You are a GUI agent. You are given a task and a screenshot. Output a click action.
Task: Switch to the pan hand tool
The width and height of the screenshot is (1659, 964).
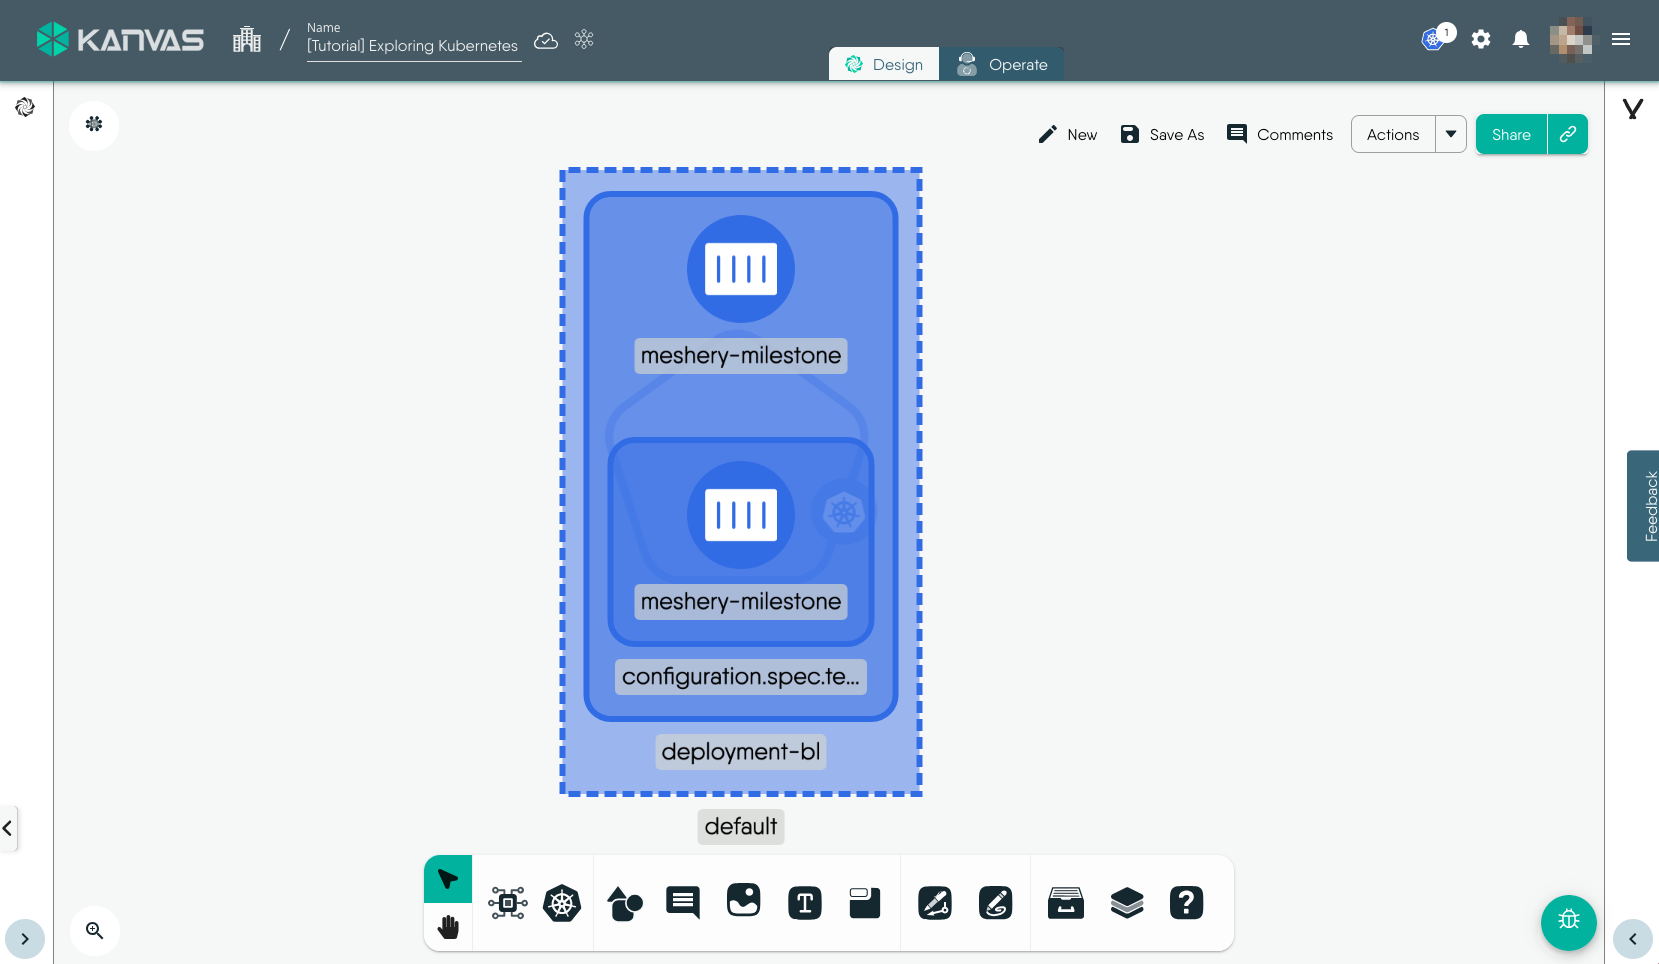pyautogui.click(x=448, y=927)
